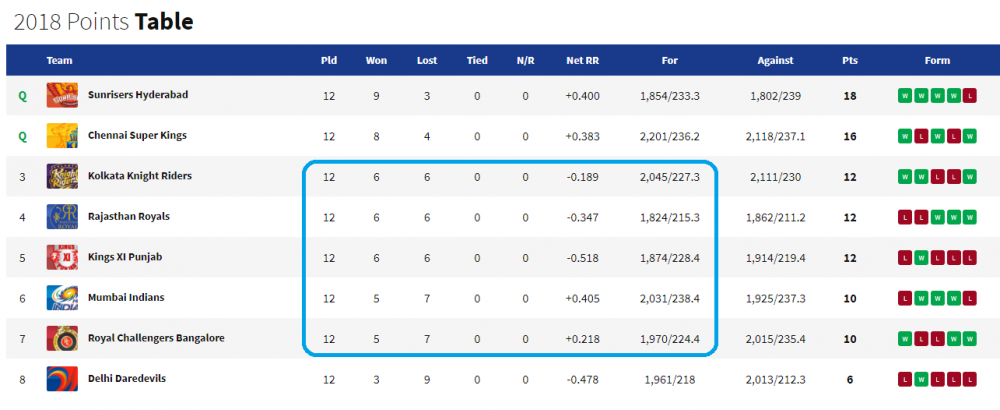Open the Royal Challengers Bangalore name link
The width and height of the screenshot is (1000, 410).
(x=156, y=338)
